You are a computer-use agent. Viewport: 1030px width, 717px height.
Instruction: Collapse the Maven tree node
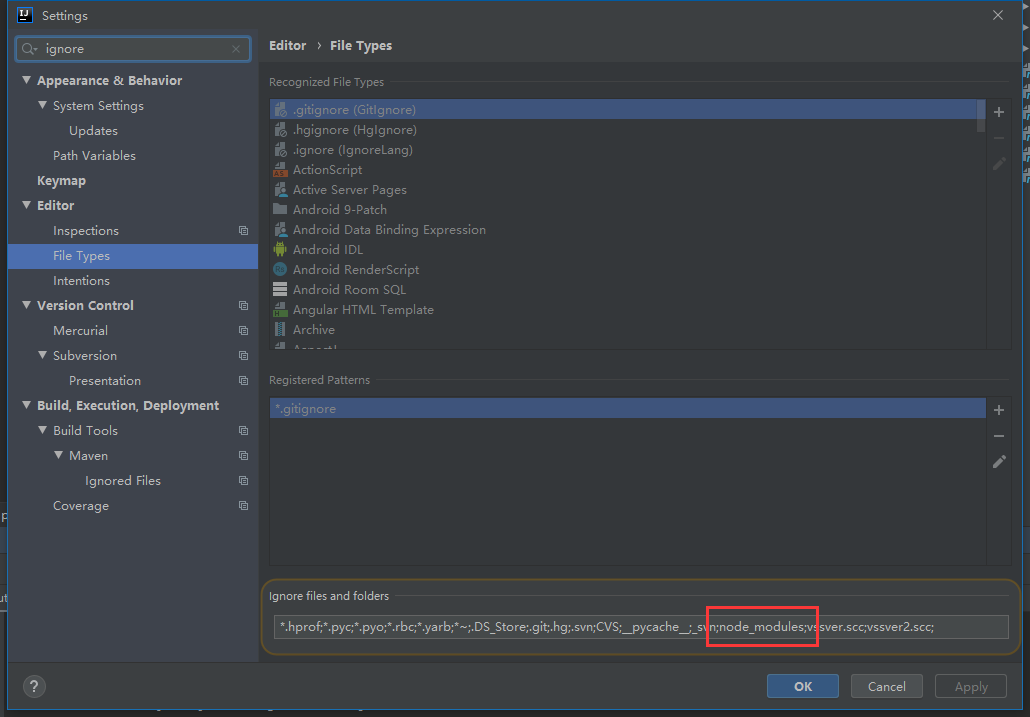click(57, 455)
